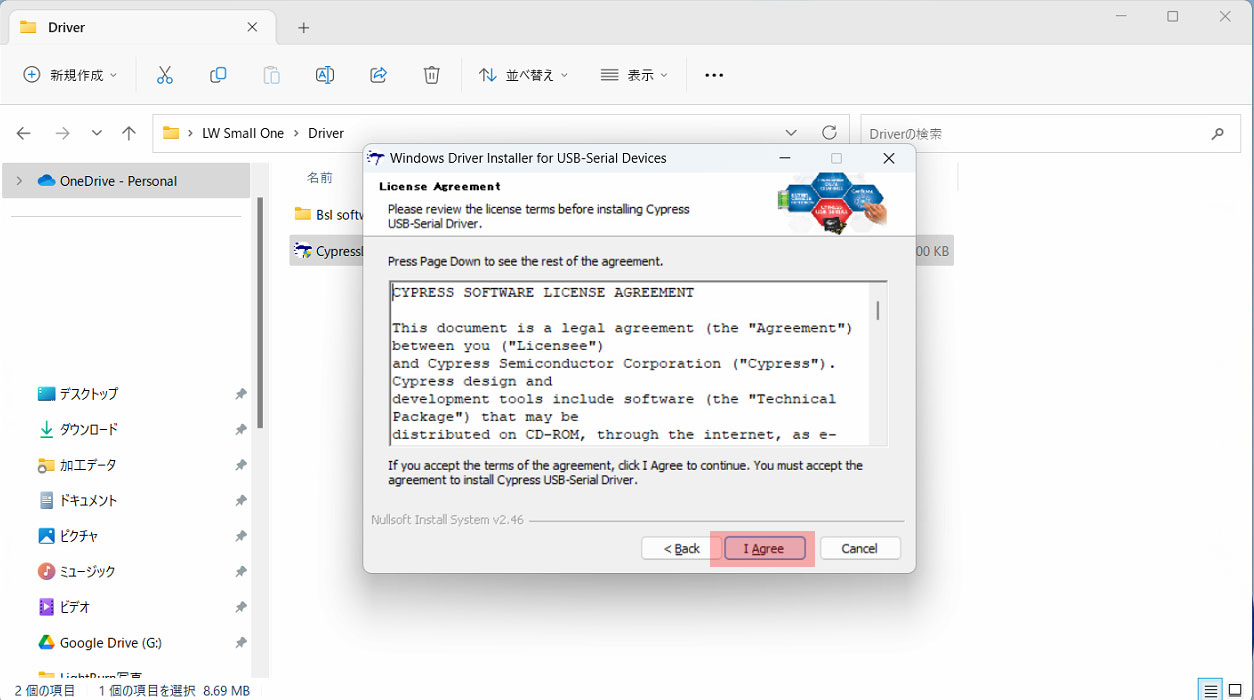Unpin 加工データ using its pin icon

[x=241, y=465]
